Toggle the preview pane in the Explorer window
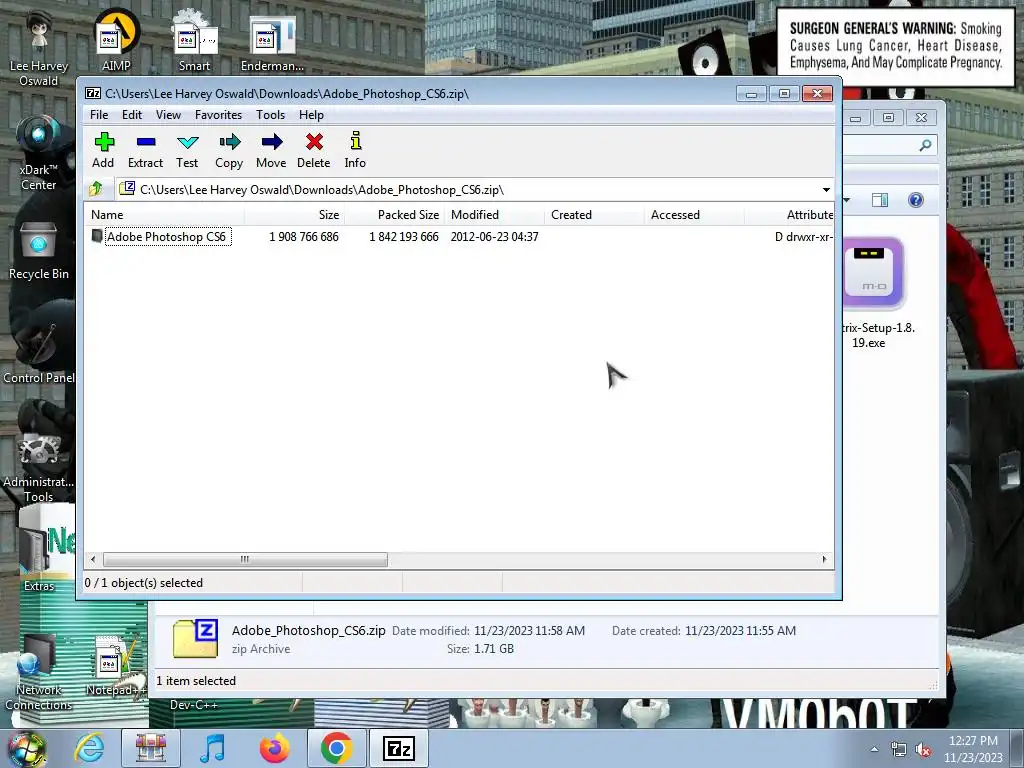1024x768 pixels. coord(880,200)
